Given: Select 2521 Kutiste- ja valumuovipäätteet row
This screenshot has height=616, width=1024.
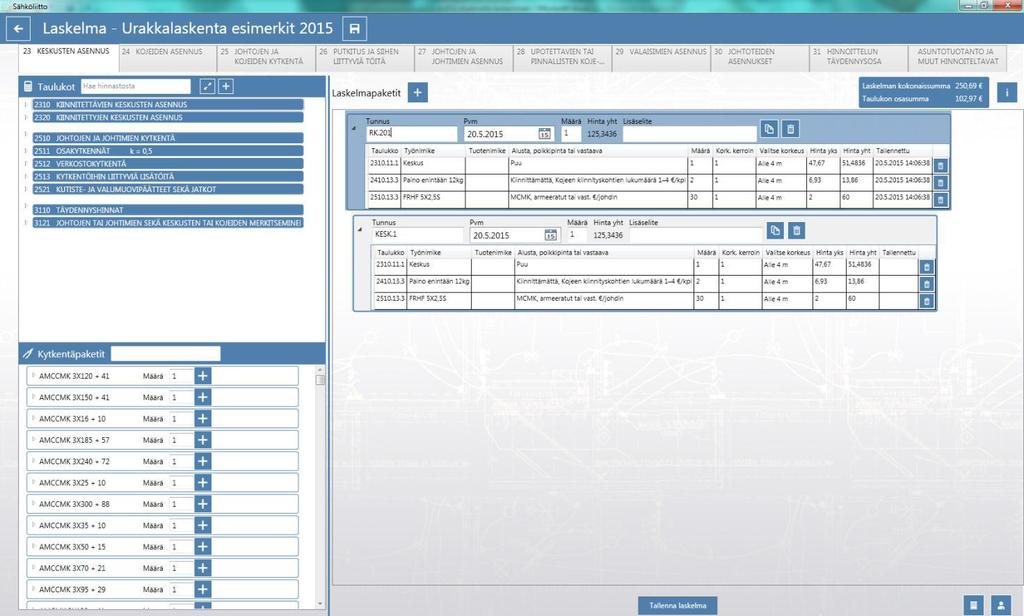Looking at the screenshot, I should [168, 189].
